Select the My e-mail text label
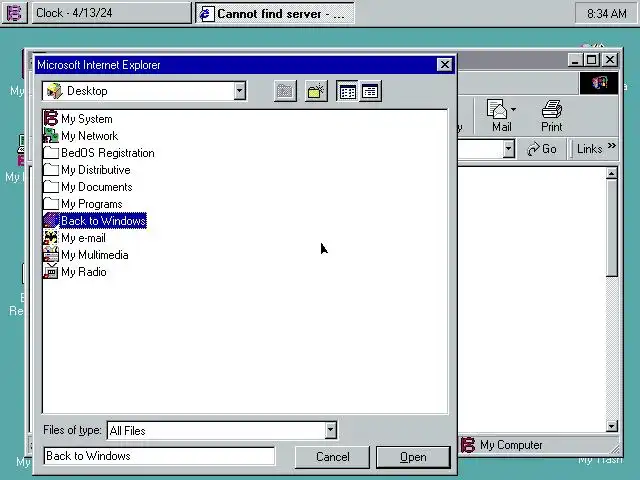 [83, 238]
